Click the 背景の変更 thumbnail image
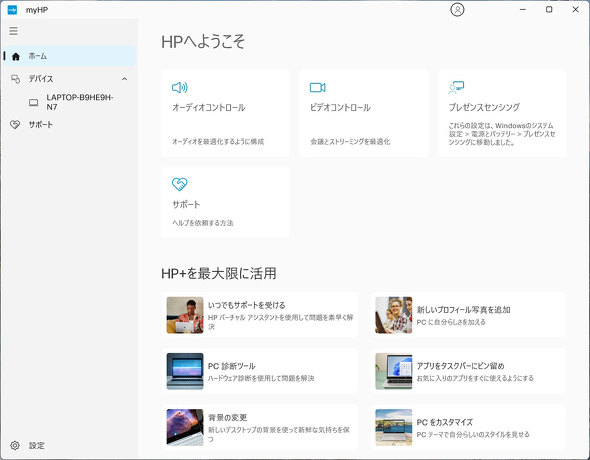590x460 pixels. (185, 427)
